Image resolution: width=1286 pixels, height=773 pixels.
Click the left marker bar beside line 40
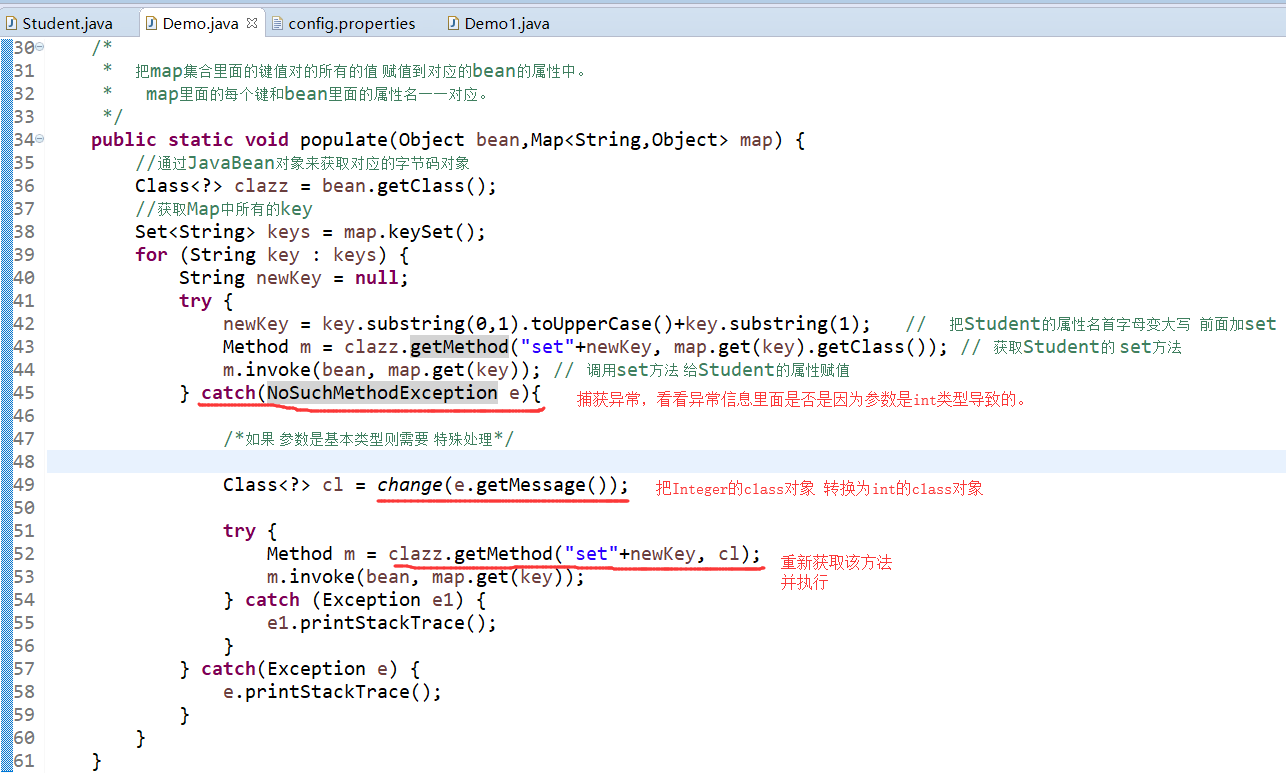point(6,278)
